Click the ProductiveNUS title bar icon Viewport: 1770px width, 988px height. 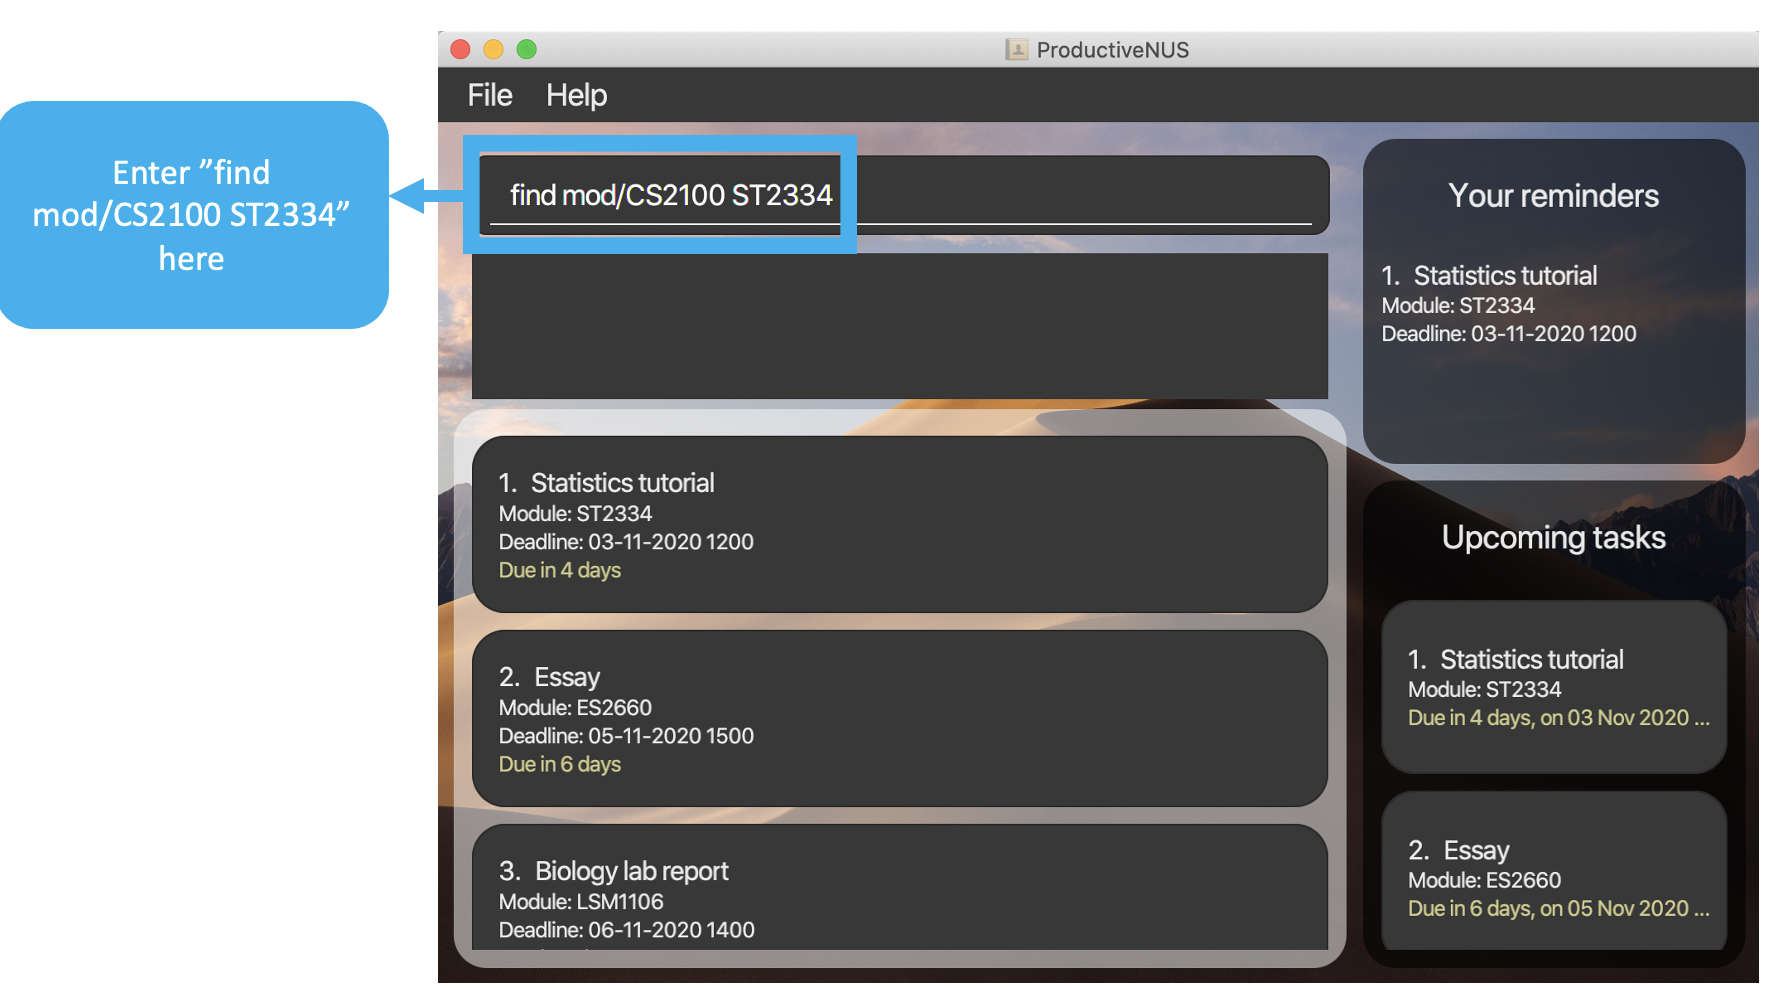click(1016, 49)
